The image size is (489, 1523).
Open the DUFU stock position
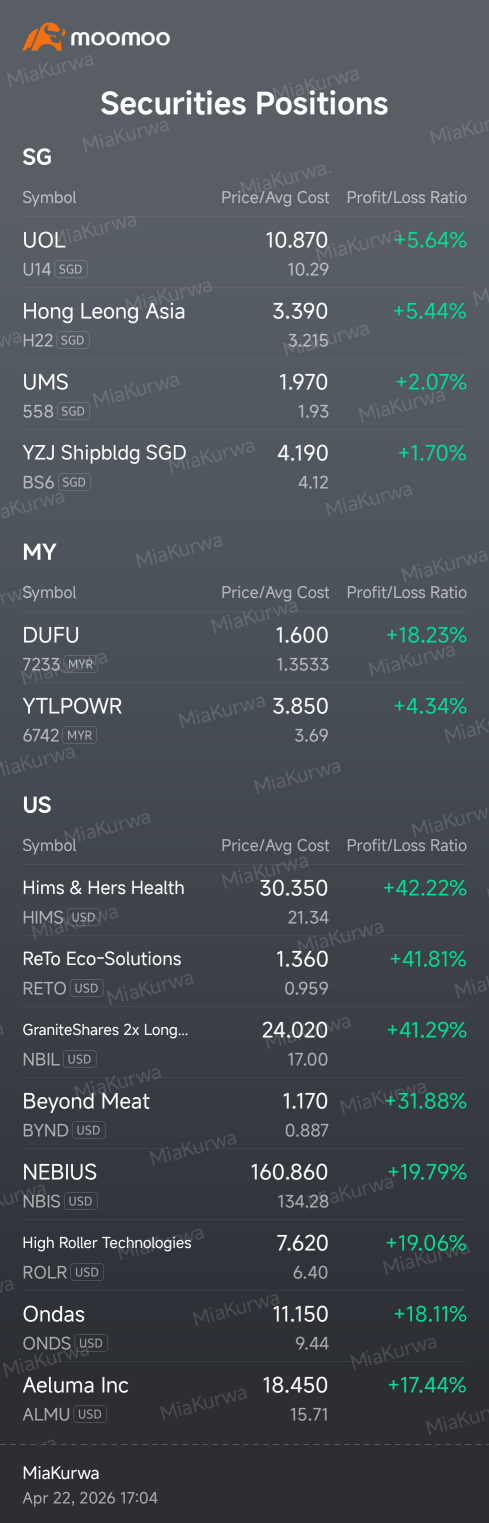click(244, 648)
